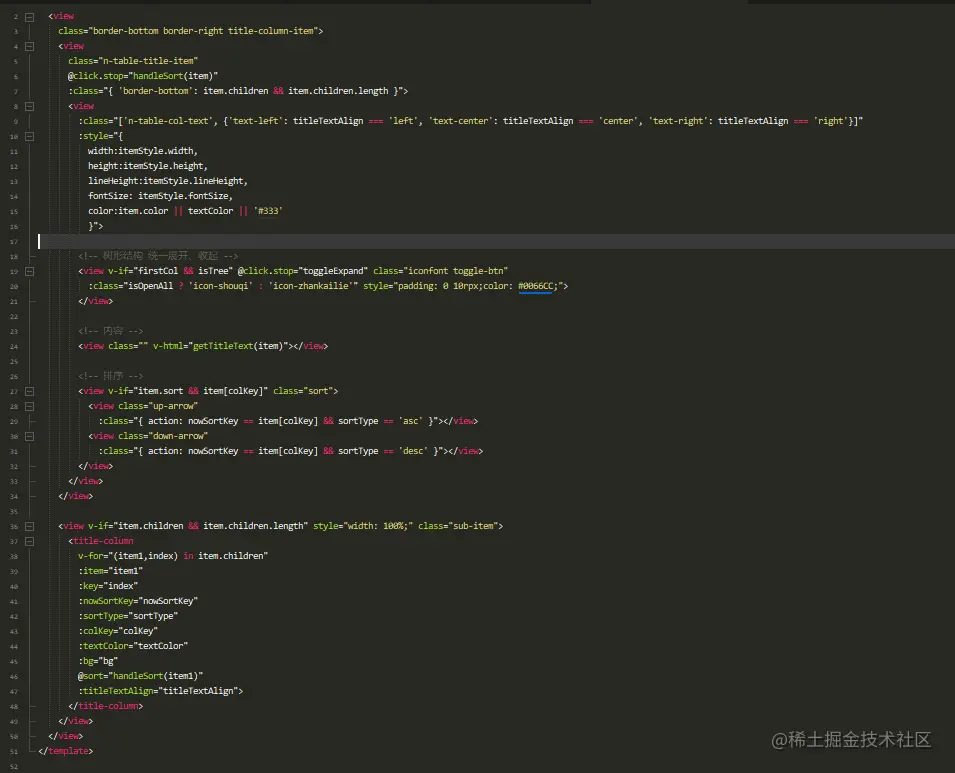Place cursor on empty highlighted line 17

click(x=496, y=241)
